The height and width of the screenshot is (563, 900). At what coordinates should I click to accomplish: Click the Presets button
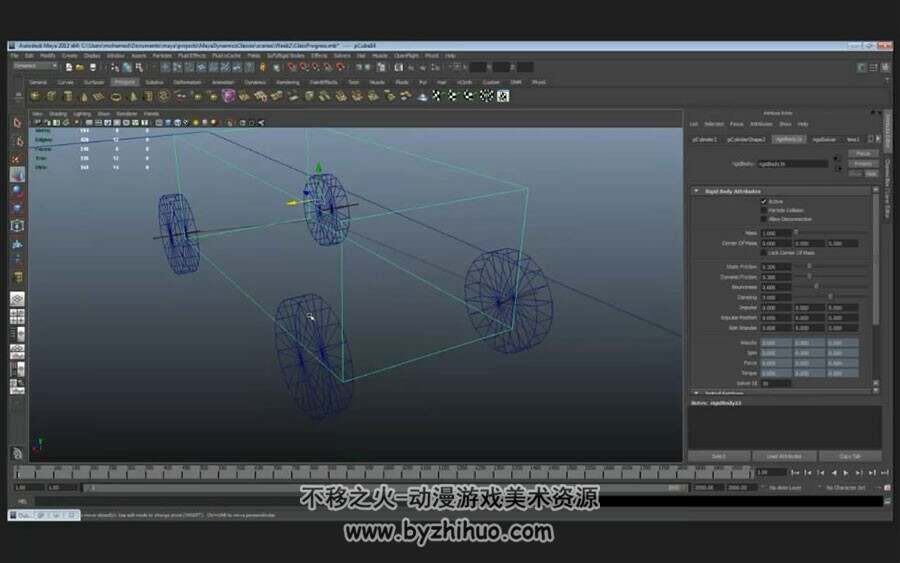(x=863, y=164)
